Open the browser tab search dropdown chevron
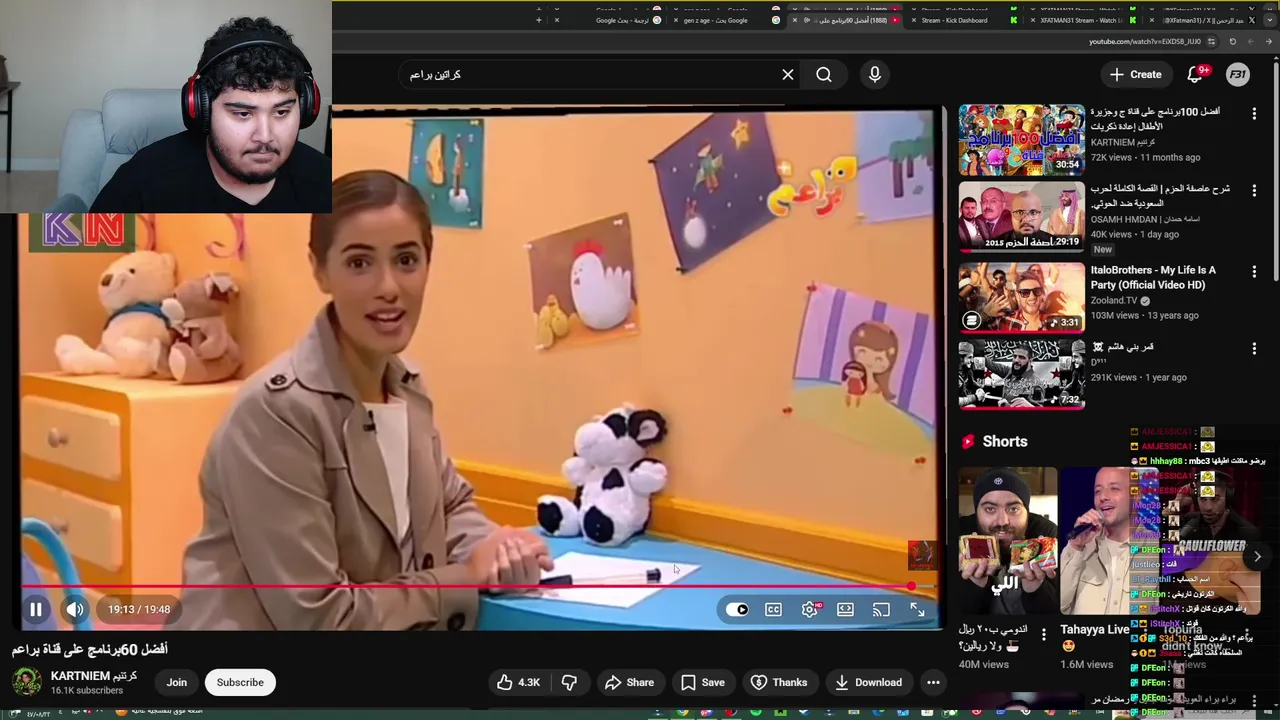1280x720 pixels. 1270,20
